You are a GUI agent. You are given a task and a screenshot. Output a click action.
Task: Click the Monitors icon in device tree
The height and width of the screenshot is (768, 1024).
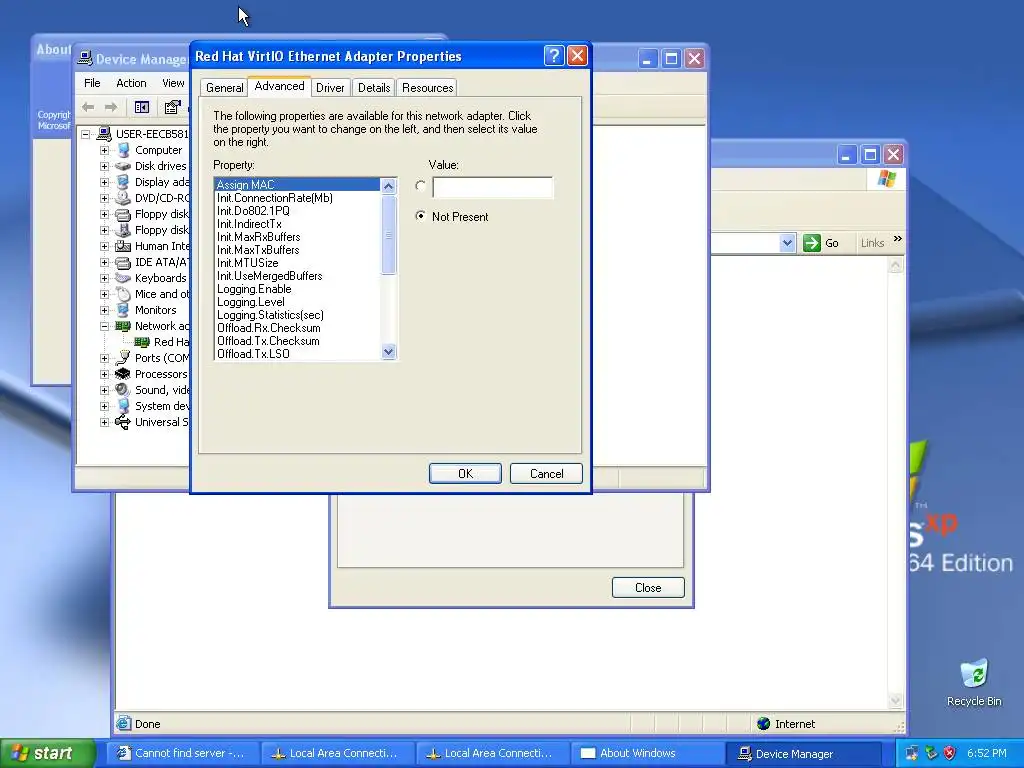pos(123,310)
